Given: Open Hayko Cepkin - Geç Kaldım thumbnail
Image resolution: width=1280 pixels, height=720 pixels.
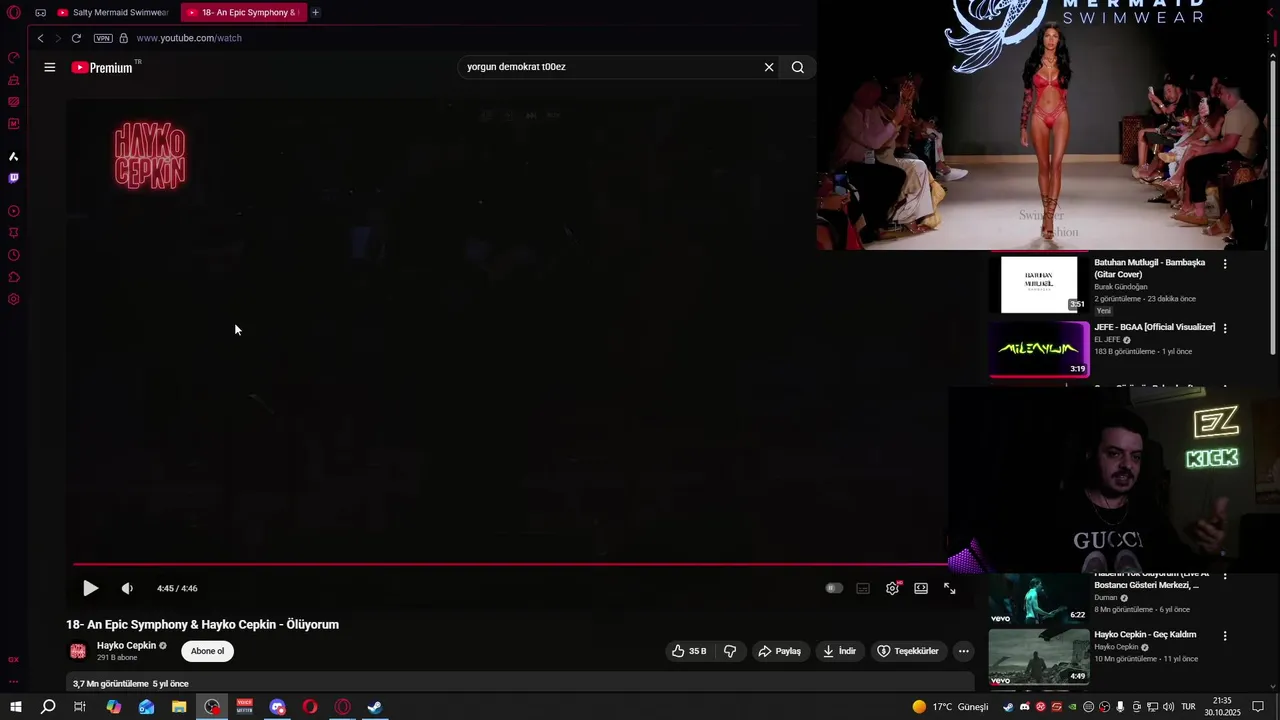Looking at the screenshot, I should 1039,656.
